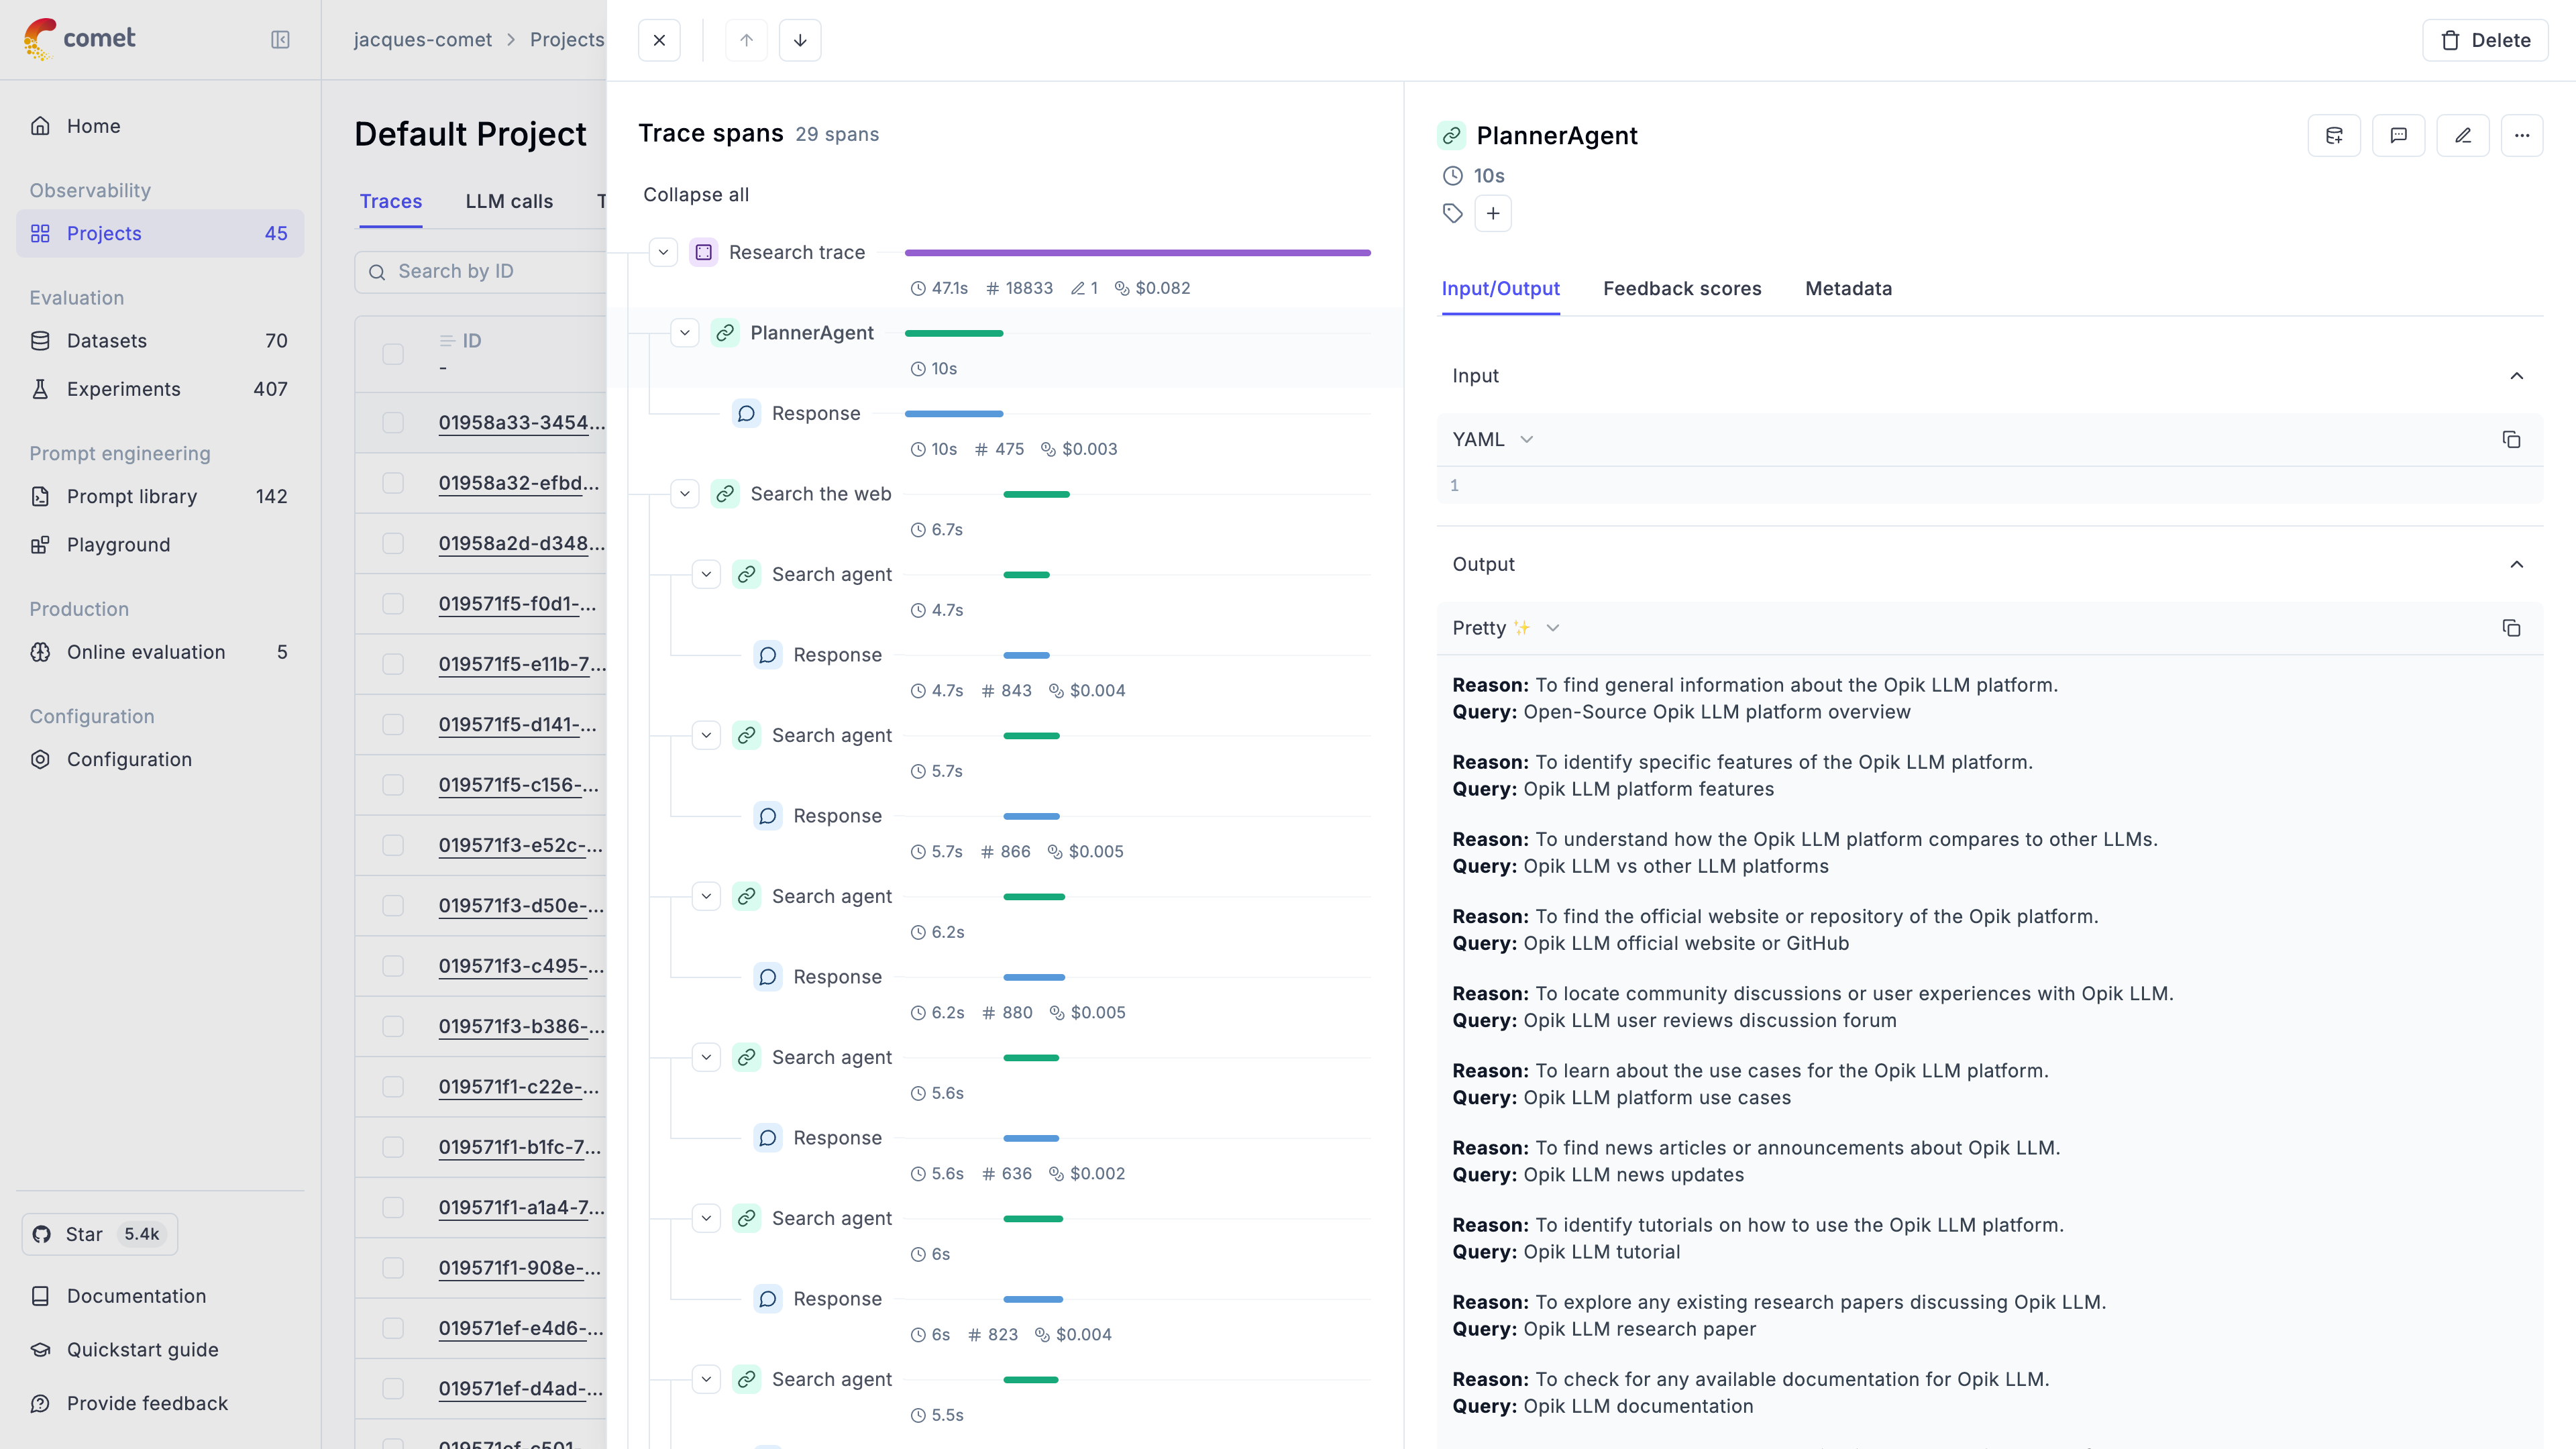This screenshot has width=2576, height=1449.
Task: Add PlannerAgent span to dataset
Action: click(2334, 135)
